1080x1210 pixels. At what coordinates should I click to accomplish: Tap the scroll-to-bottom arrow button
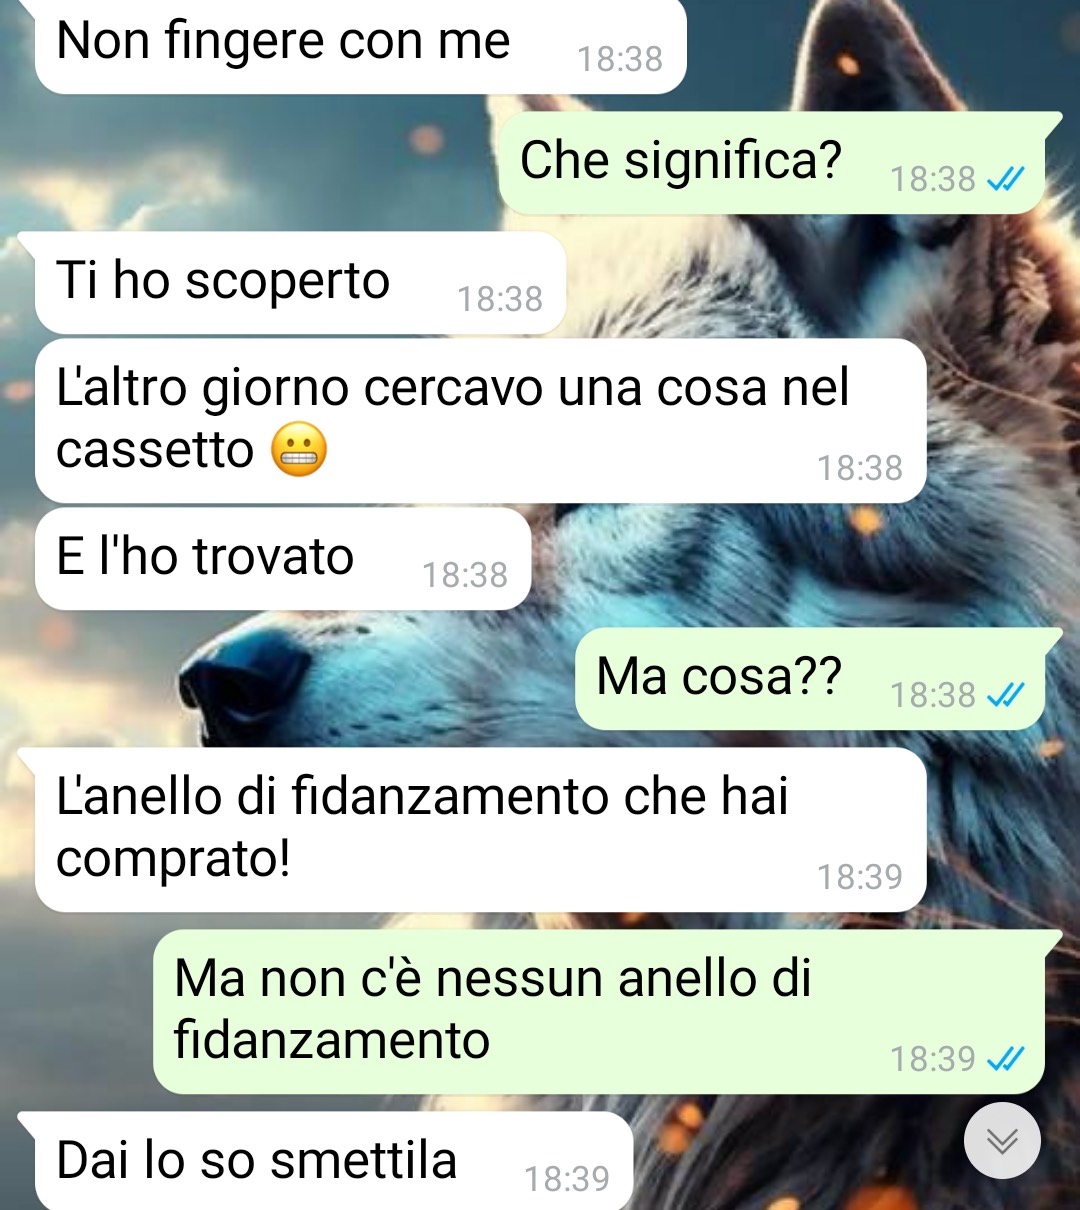[1002, 1141]
